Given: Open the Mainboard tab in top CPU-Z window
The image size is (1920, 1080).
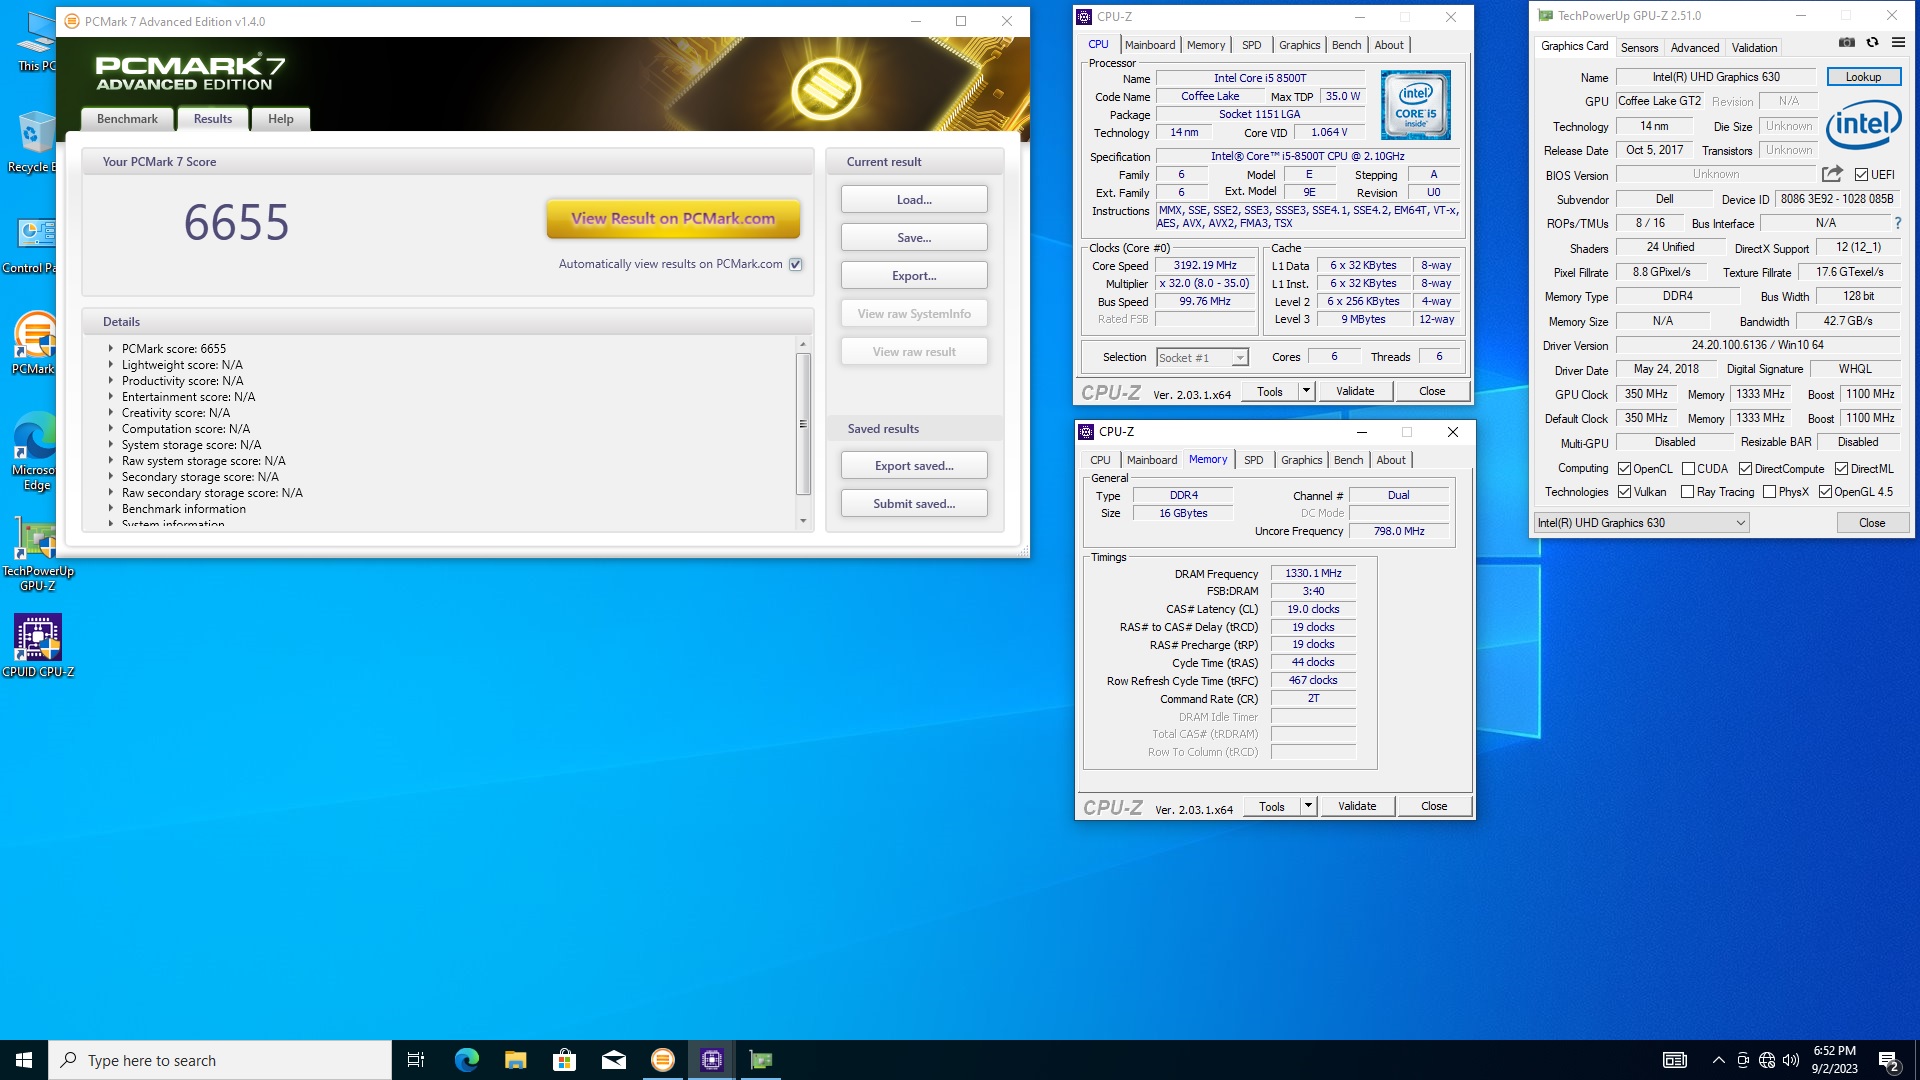Looking at the screenshot, I should coord(1150,45).
